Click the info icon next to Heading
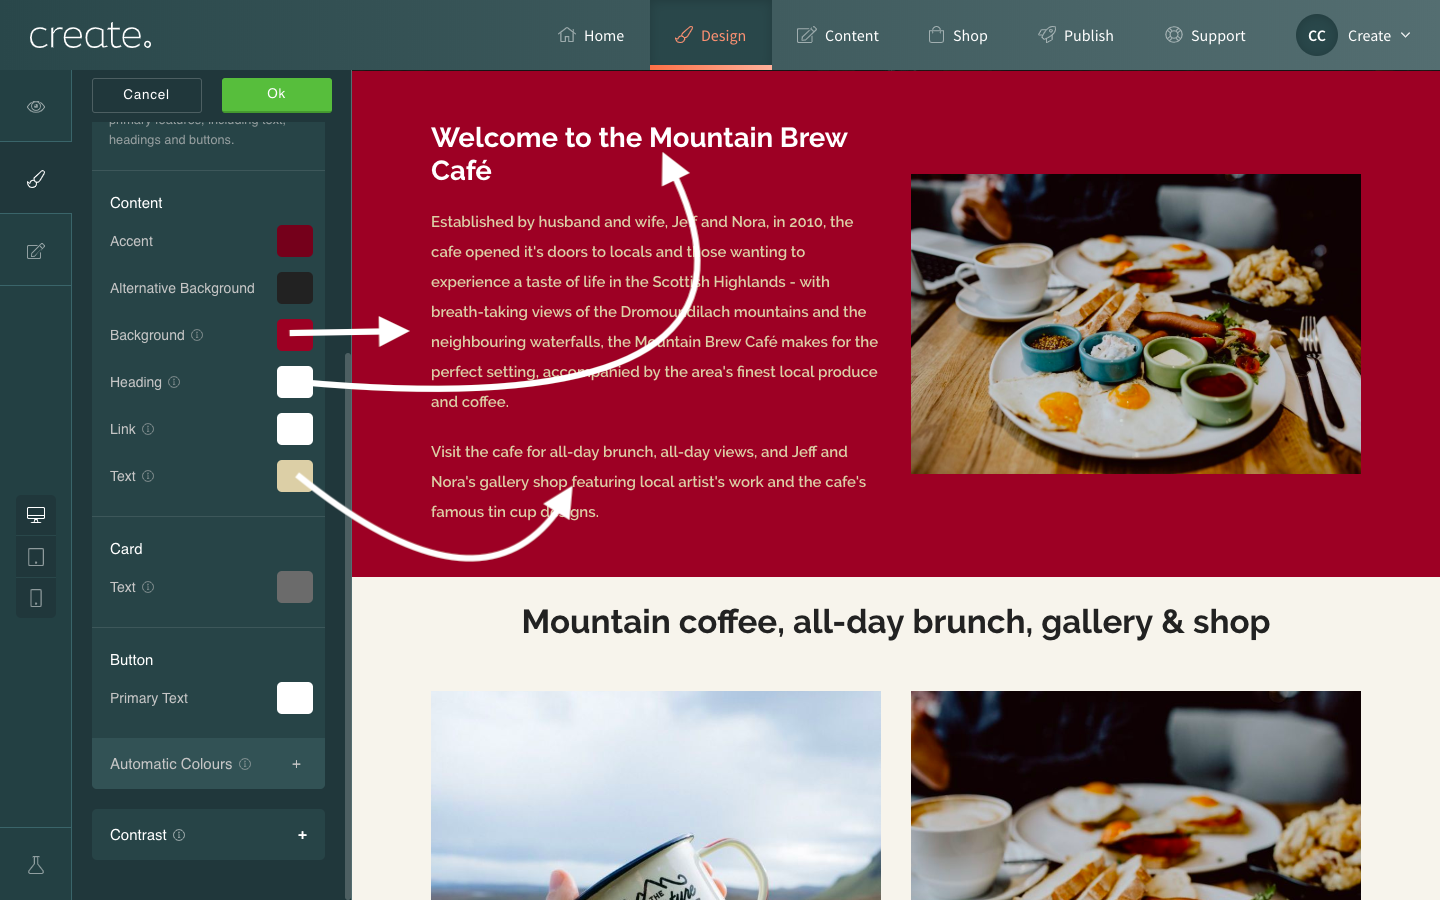Image resolution: width=1440 pixels, height=900 pixels. click(x=174, y=382)
